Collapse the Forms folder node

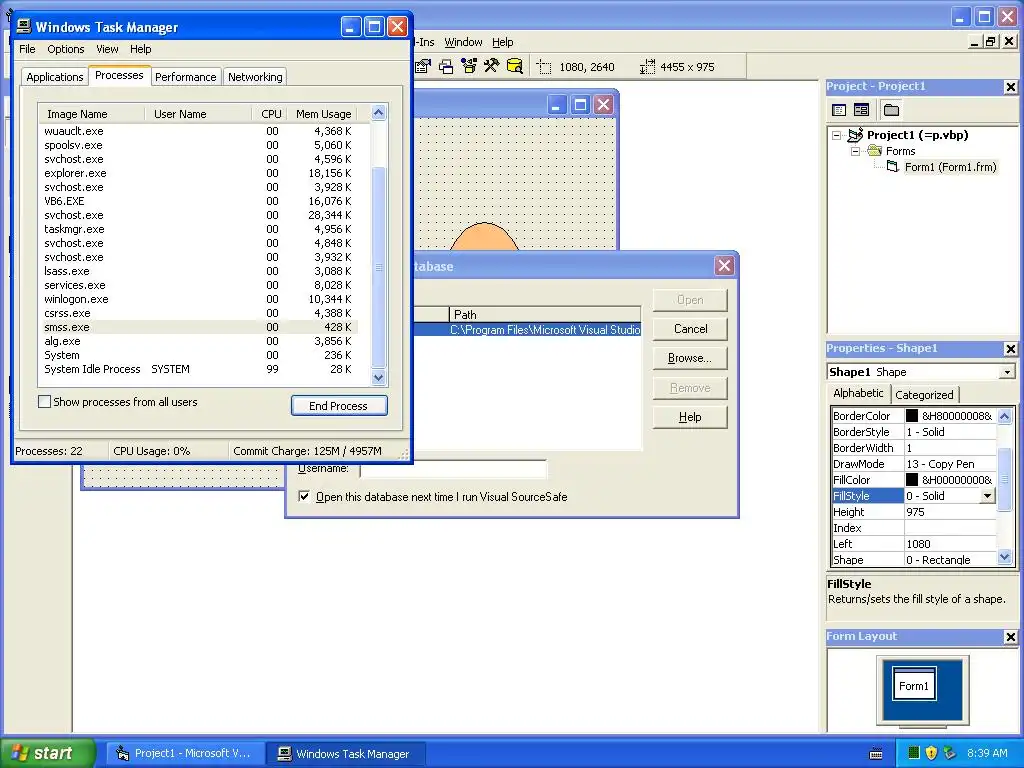(x=856, y=151)
